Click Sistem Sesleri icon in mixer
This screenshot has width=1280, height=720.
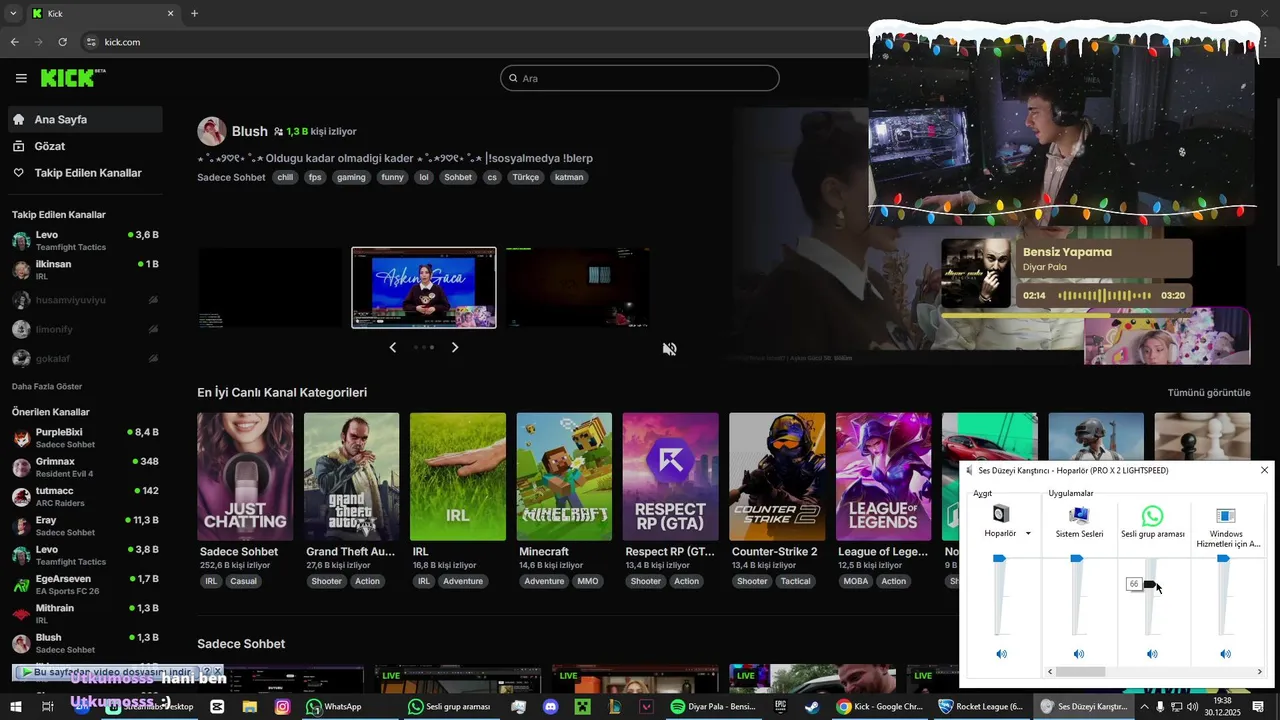1079,515
